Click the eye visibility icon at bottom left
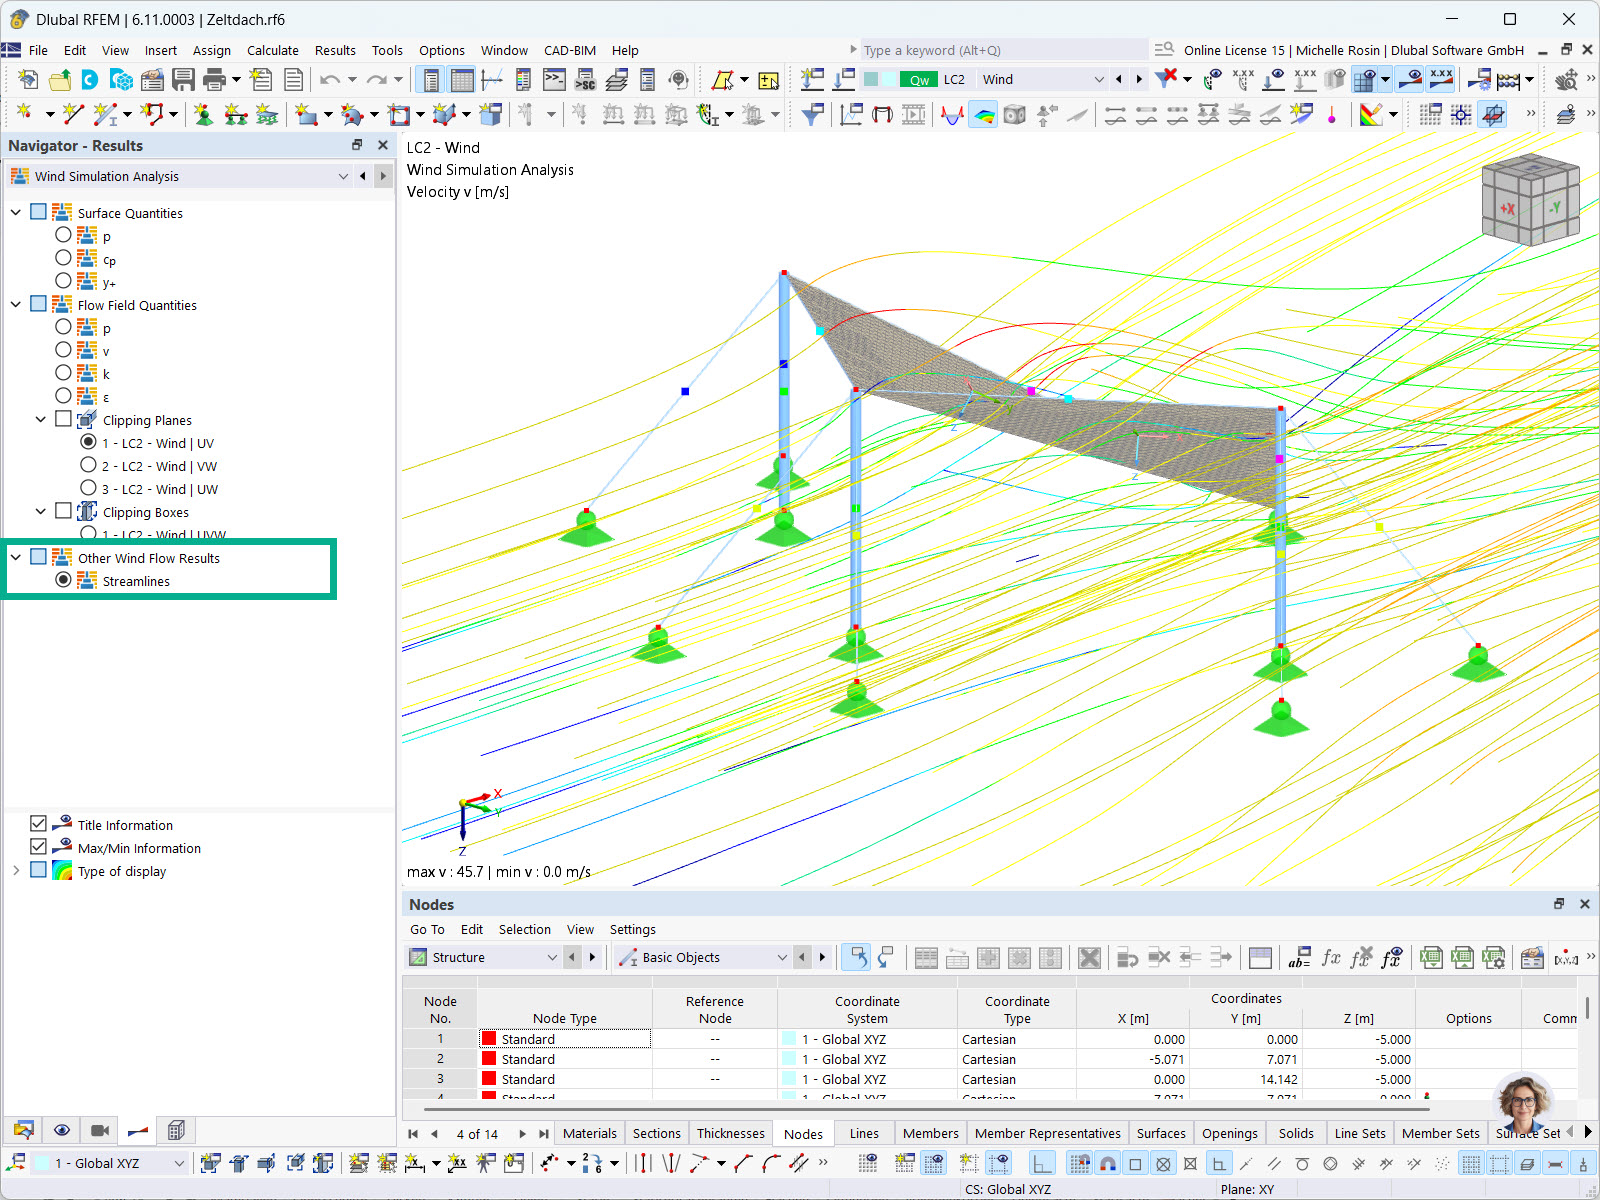The width and height of the screenshot is (1600, 1200). 61,1130
